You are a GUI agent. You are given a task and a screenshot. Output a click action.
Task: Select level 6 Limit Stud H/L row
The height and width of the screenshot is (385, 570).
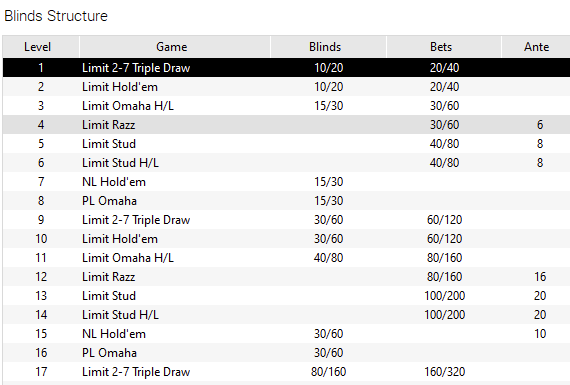click(286, 163)
